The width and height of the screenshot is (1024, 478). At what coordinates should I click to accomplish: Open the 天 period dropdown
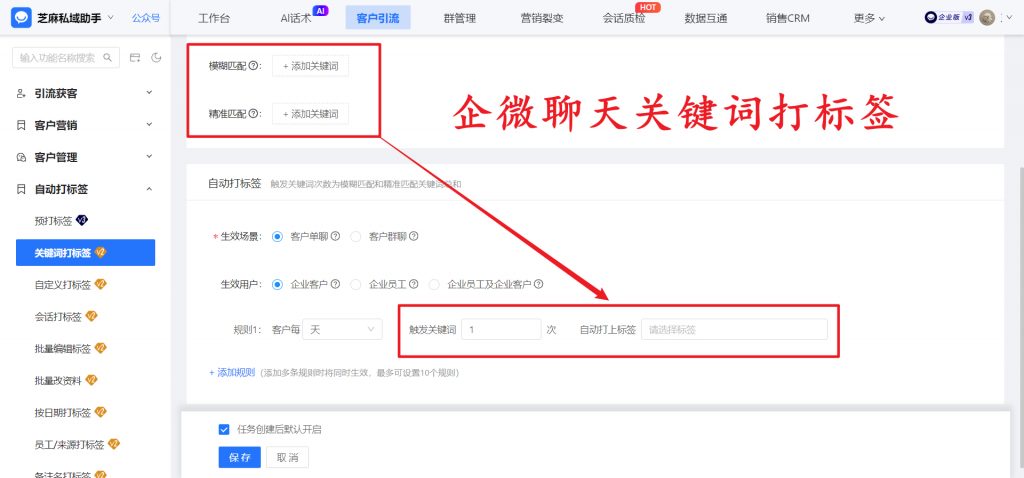point(343,329)
